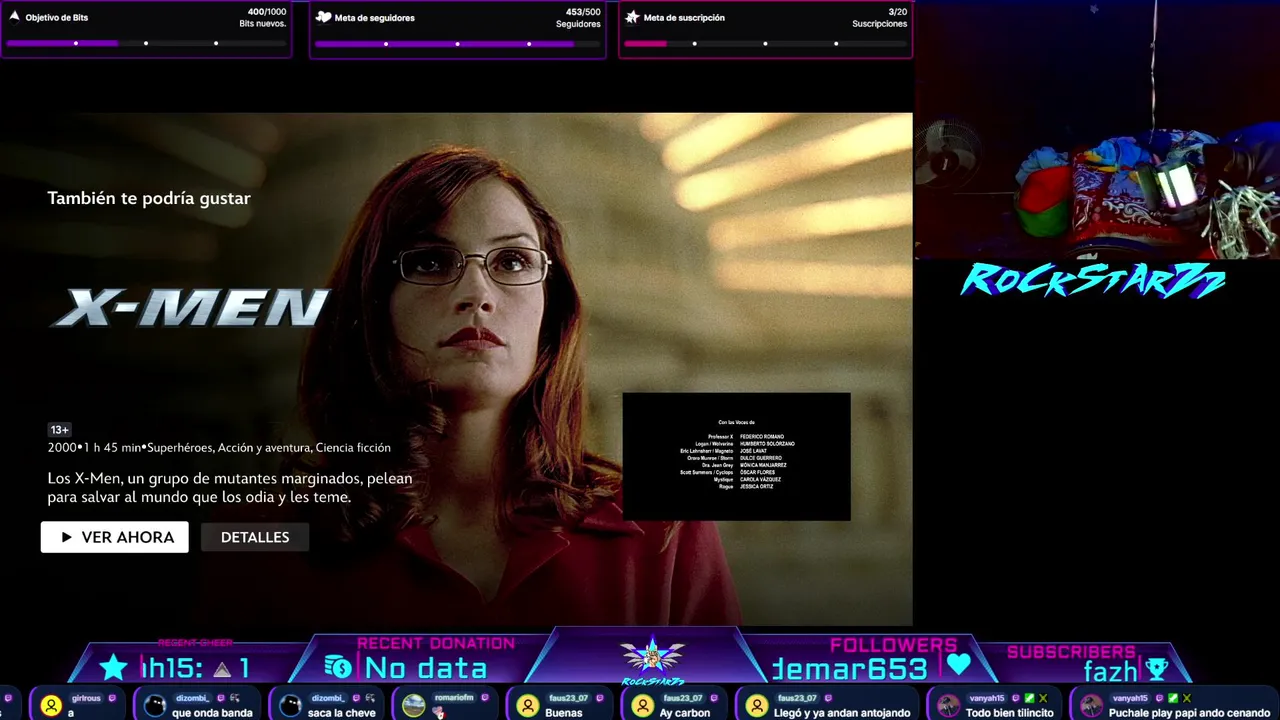Click the Objetivo de Bits progress bar
This screenshot has width=1280, height=720.
[146, 44]
